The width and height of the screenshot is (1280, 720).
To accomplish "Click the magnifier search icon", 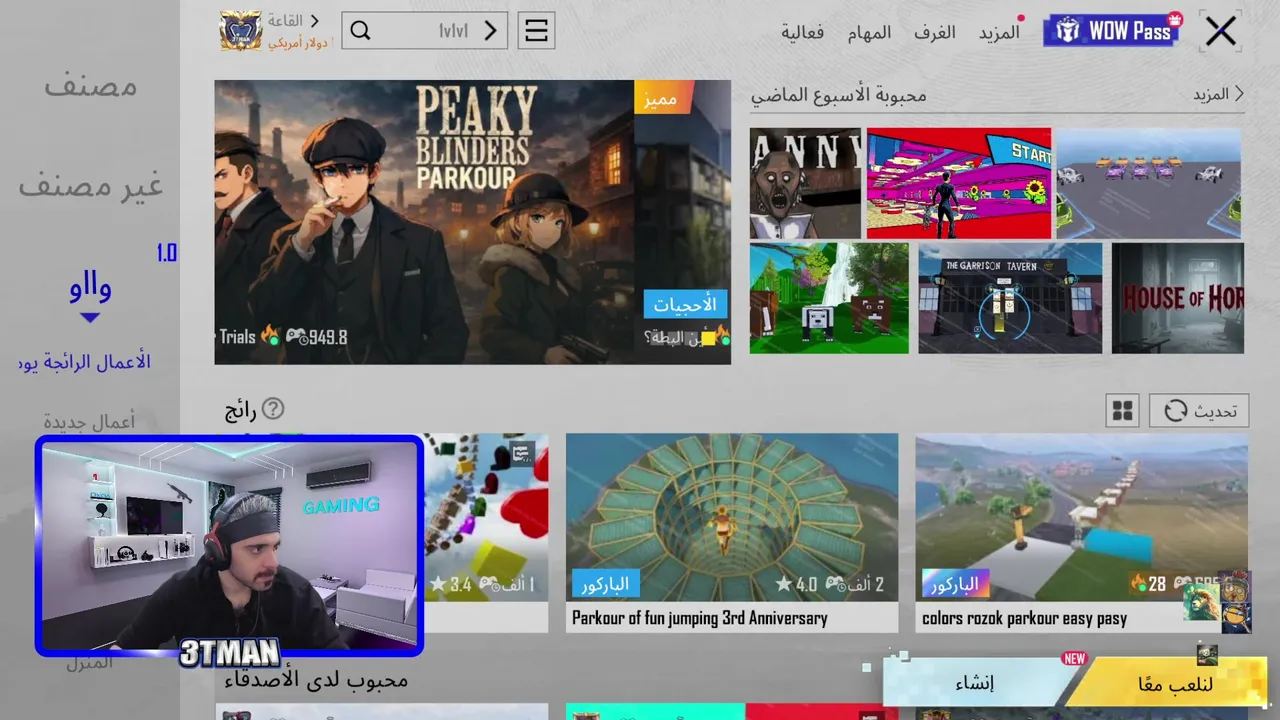I will click(x=361, y=31).
